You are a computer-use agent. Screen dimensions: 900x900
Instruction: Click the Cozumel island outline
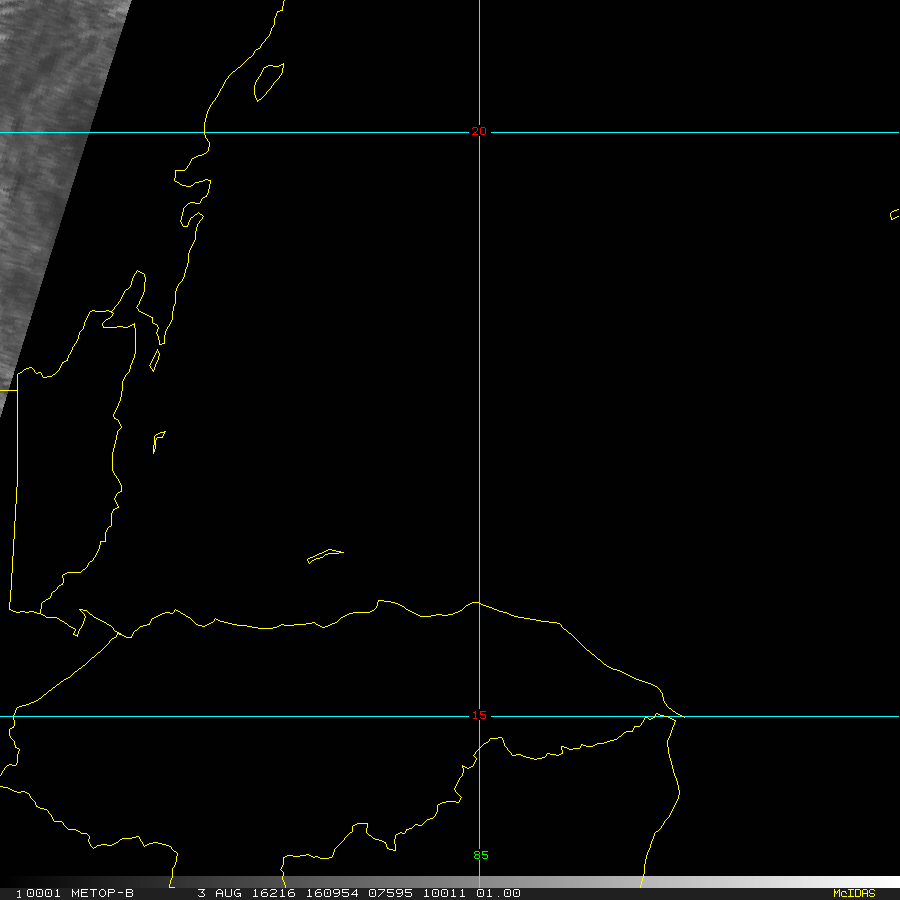pos(268,82)
